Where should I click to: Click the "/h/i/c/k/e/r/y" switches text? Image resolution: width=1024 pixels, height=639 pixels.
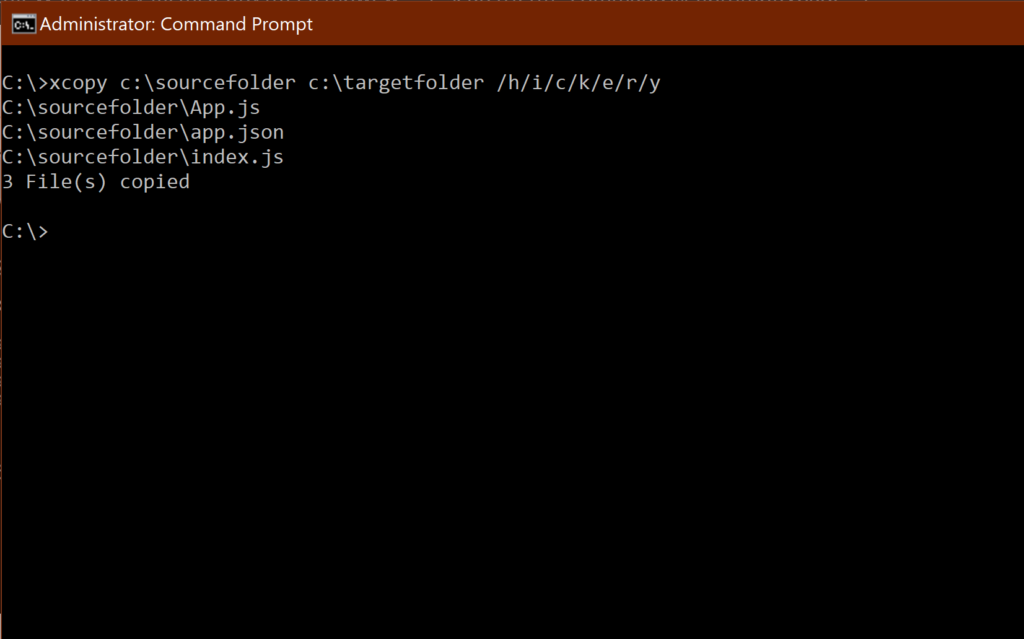pos(579,83)
